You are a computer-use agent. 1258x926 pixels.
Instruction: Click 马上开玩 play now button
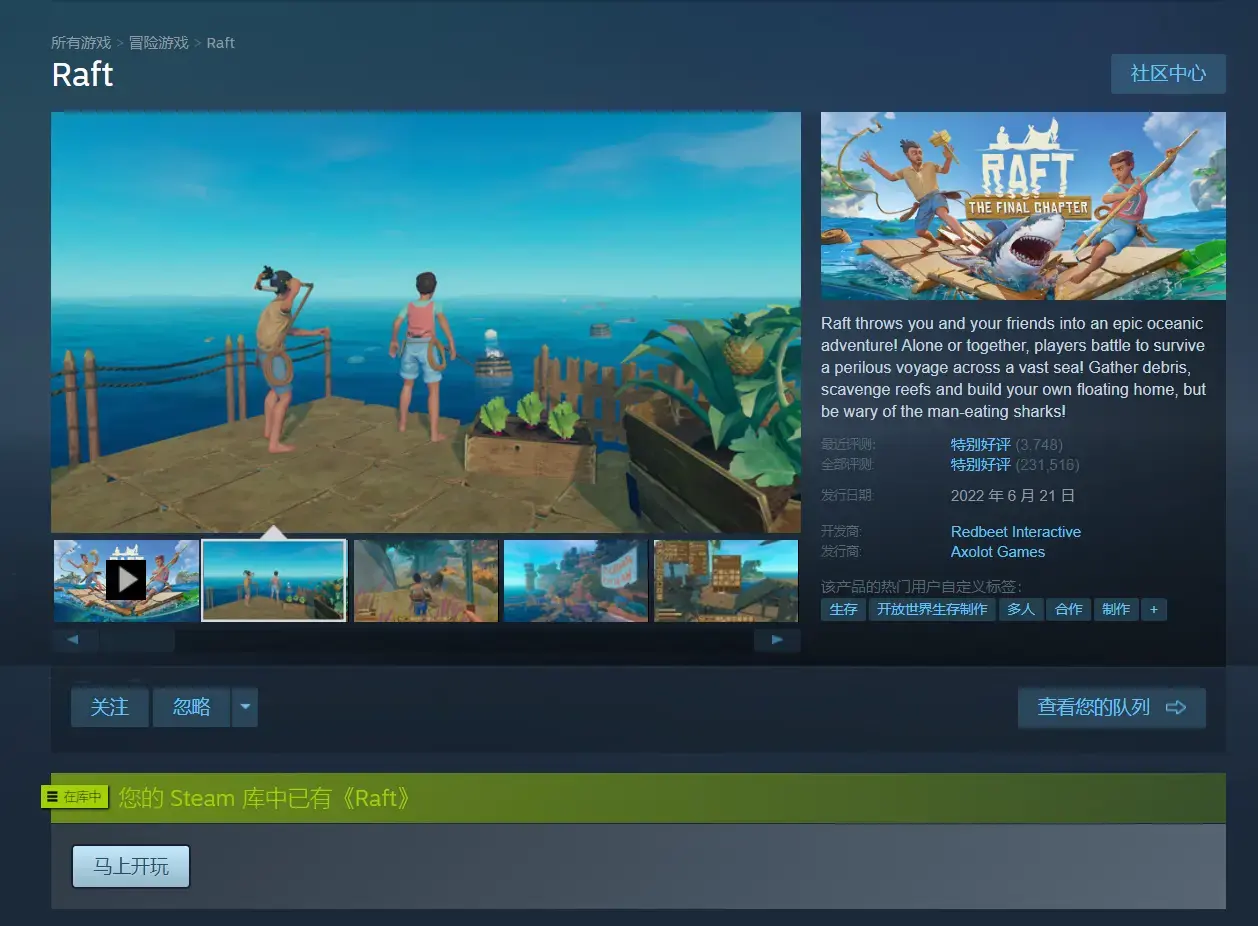click(x=131, y=866)
